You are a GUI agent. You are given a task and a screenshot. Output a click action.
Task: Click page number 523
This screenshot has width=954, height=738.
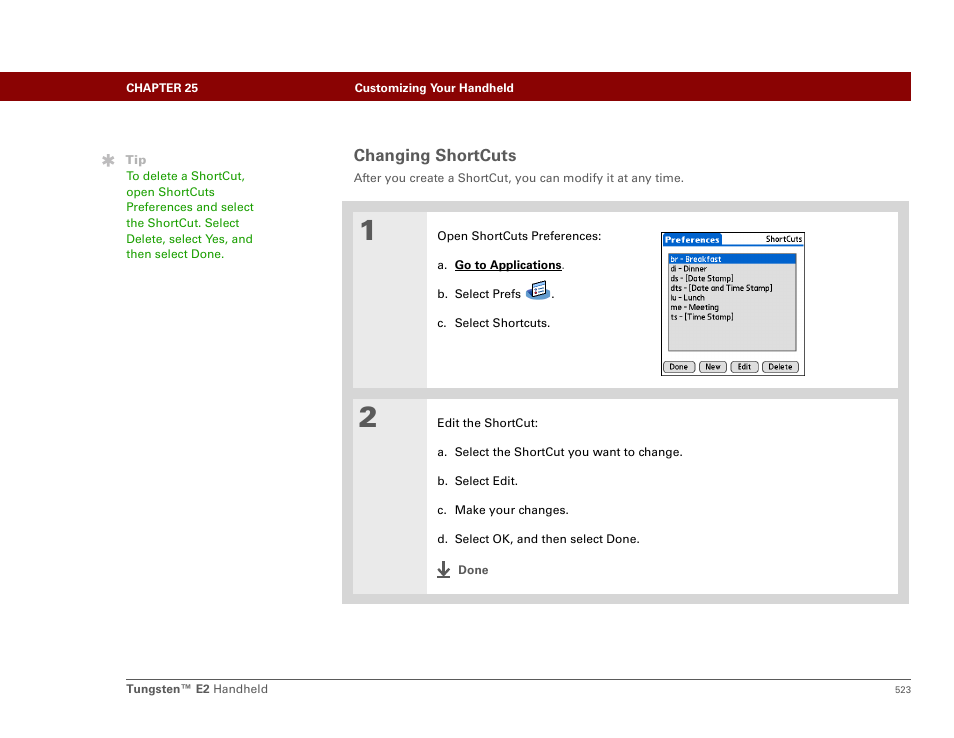coord(903,689)
